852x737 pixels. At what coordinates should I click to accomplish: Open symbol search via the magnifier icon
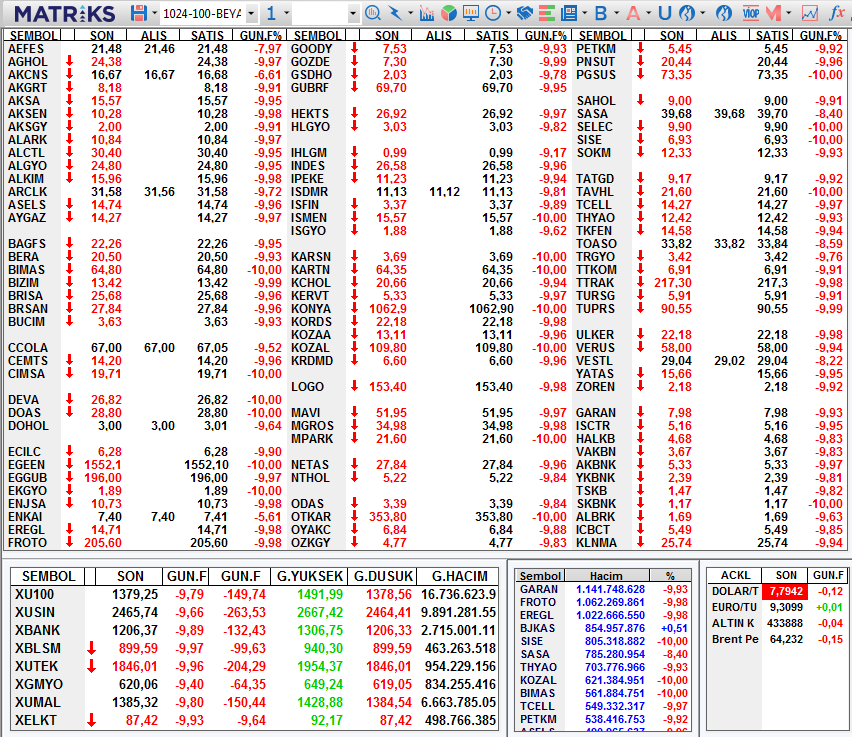[x=371, y=11]
